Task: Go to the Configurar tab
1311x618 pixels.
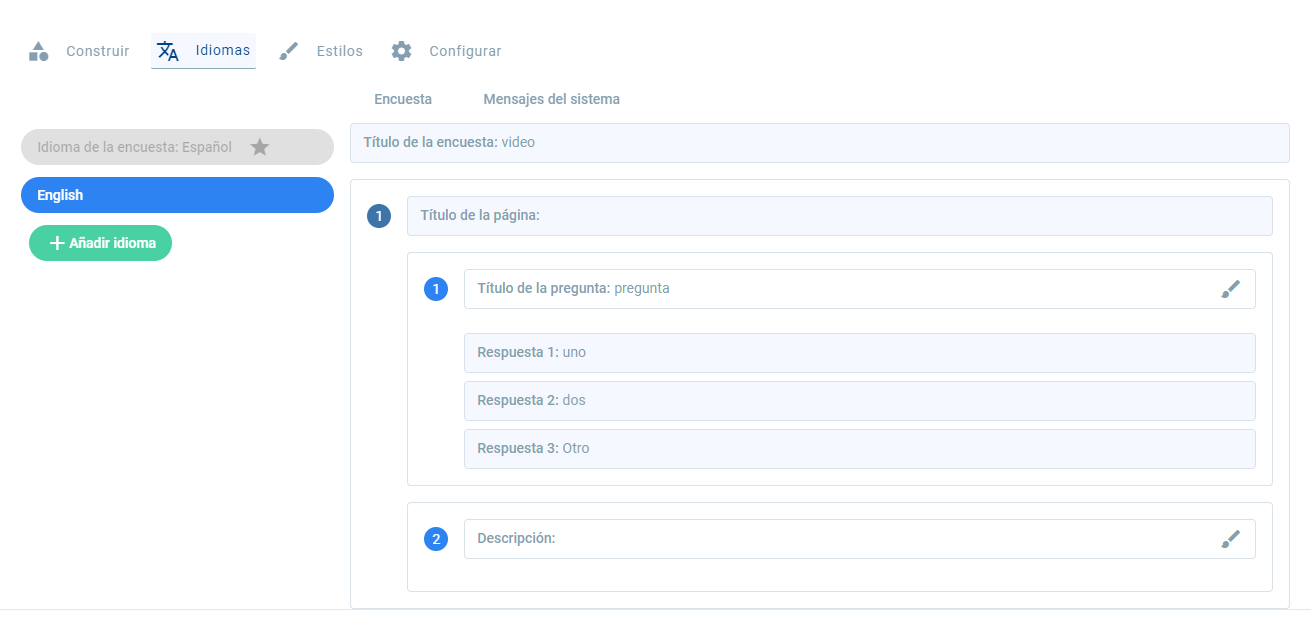Action: 446,51
